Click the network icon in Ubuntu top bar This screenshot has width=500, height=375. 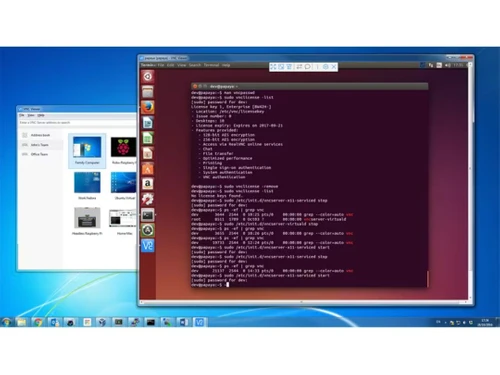pos(431,65)
